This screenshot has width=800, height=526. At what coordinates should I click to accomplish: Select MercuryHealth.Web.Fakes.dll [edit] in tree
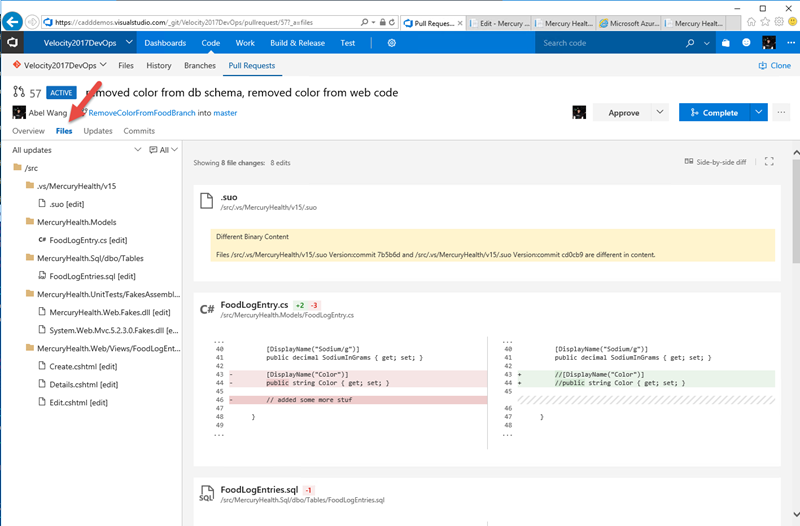point(110,312)
